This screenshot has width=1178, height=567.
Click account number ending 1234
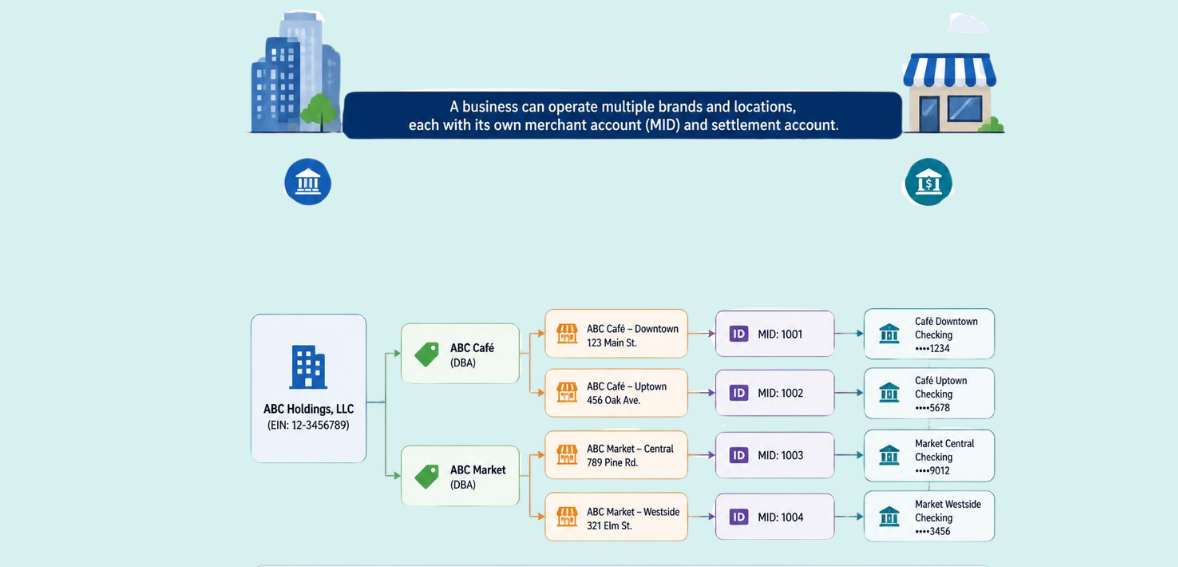[932, 348]
